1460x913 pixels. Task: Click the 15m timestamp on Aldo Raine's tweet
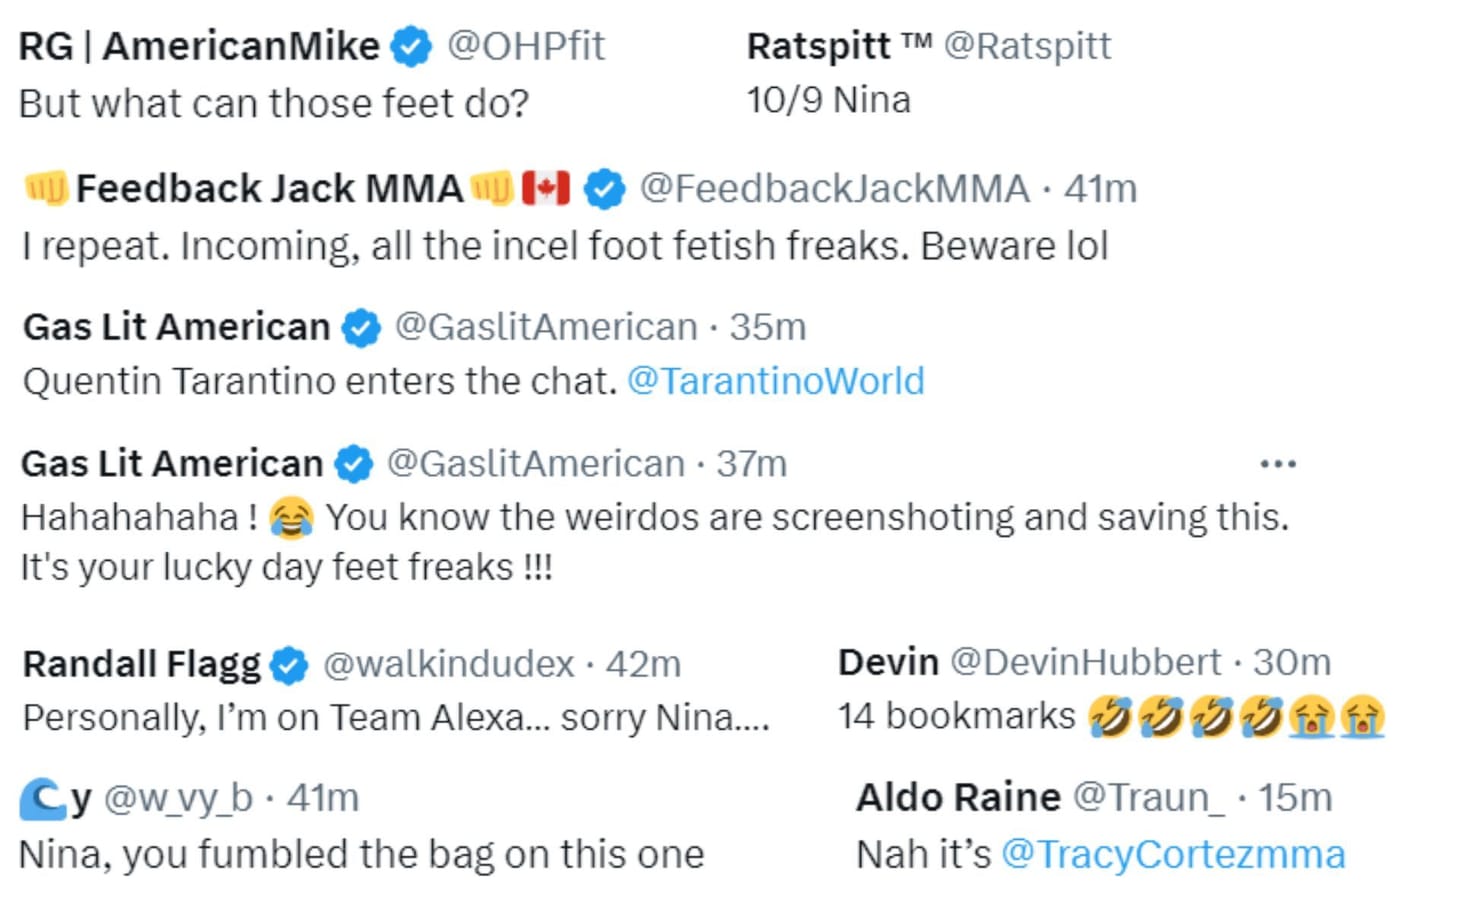coord(1295,798)
